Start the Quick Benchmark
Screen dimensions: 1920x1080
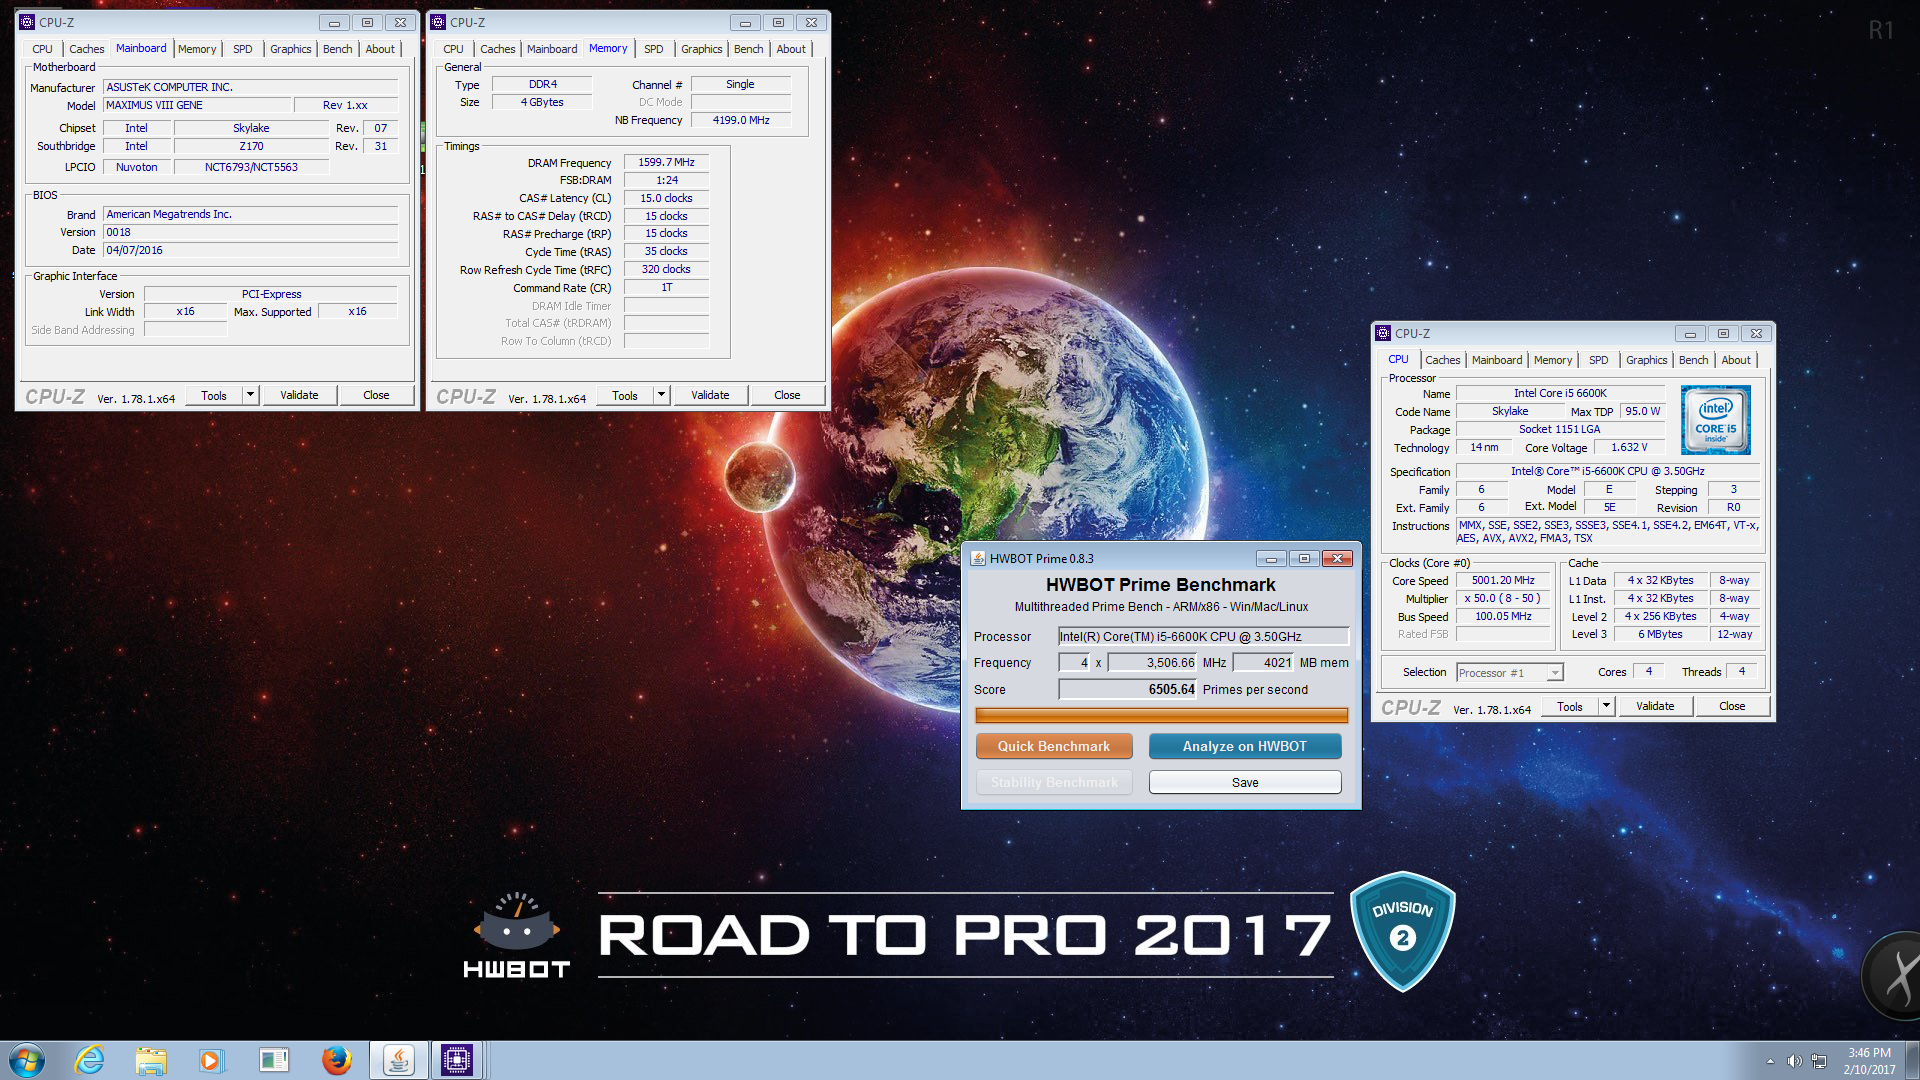point(1054,746)
